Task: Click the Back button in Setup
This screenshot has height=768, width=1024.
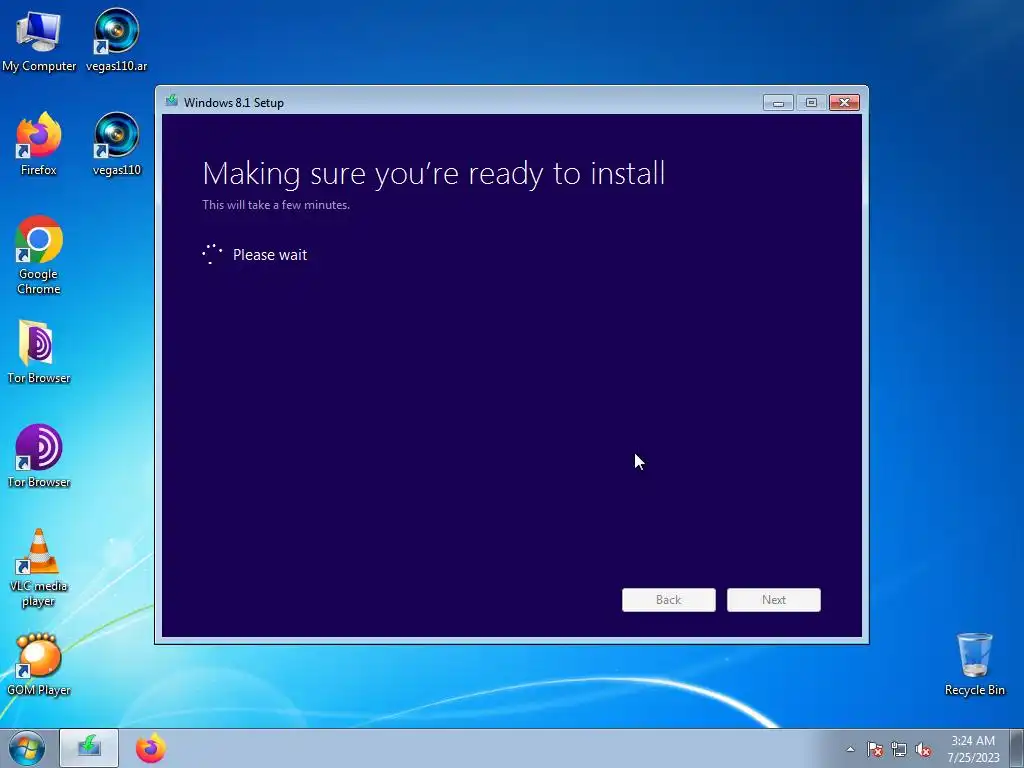Action: tap(669, 600)
